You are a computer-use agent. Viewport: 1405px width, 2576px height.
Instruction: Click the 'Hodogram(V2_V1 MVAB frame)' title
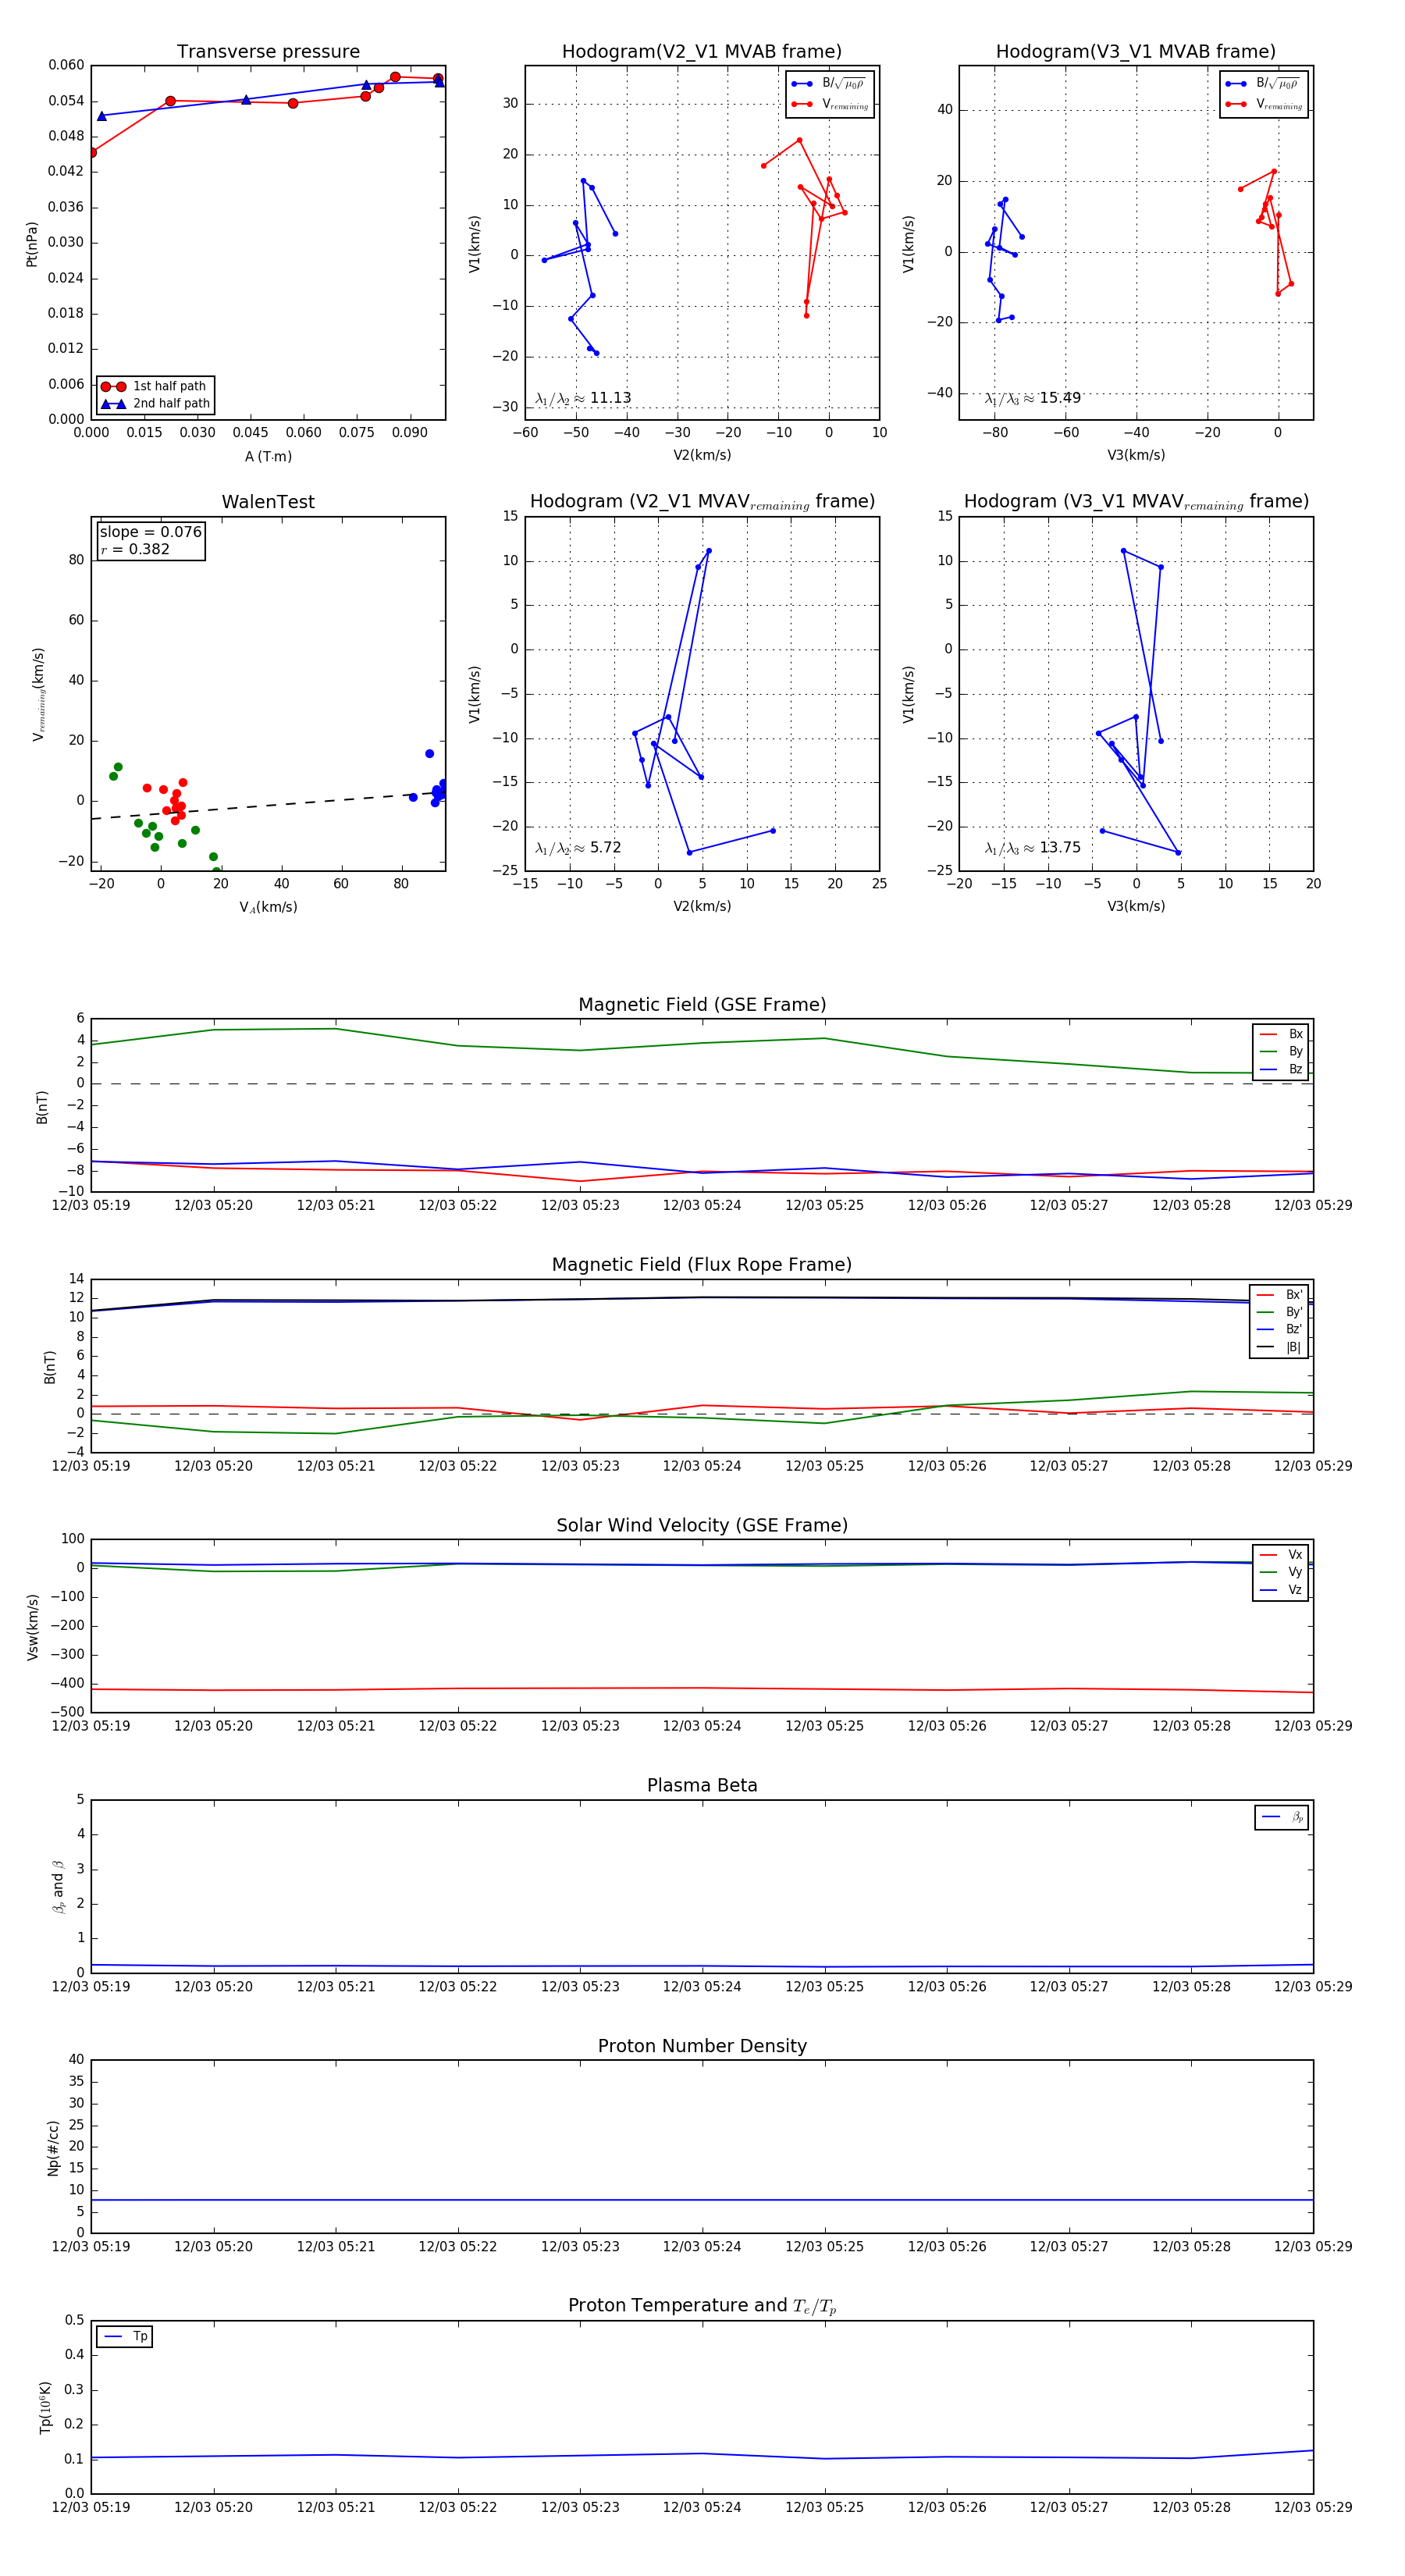[702, 52]
